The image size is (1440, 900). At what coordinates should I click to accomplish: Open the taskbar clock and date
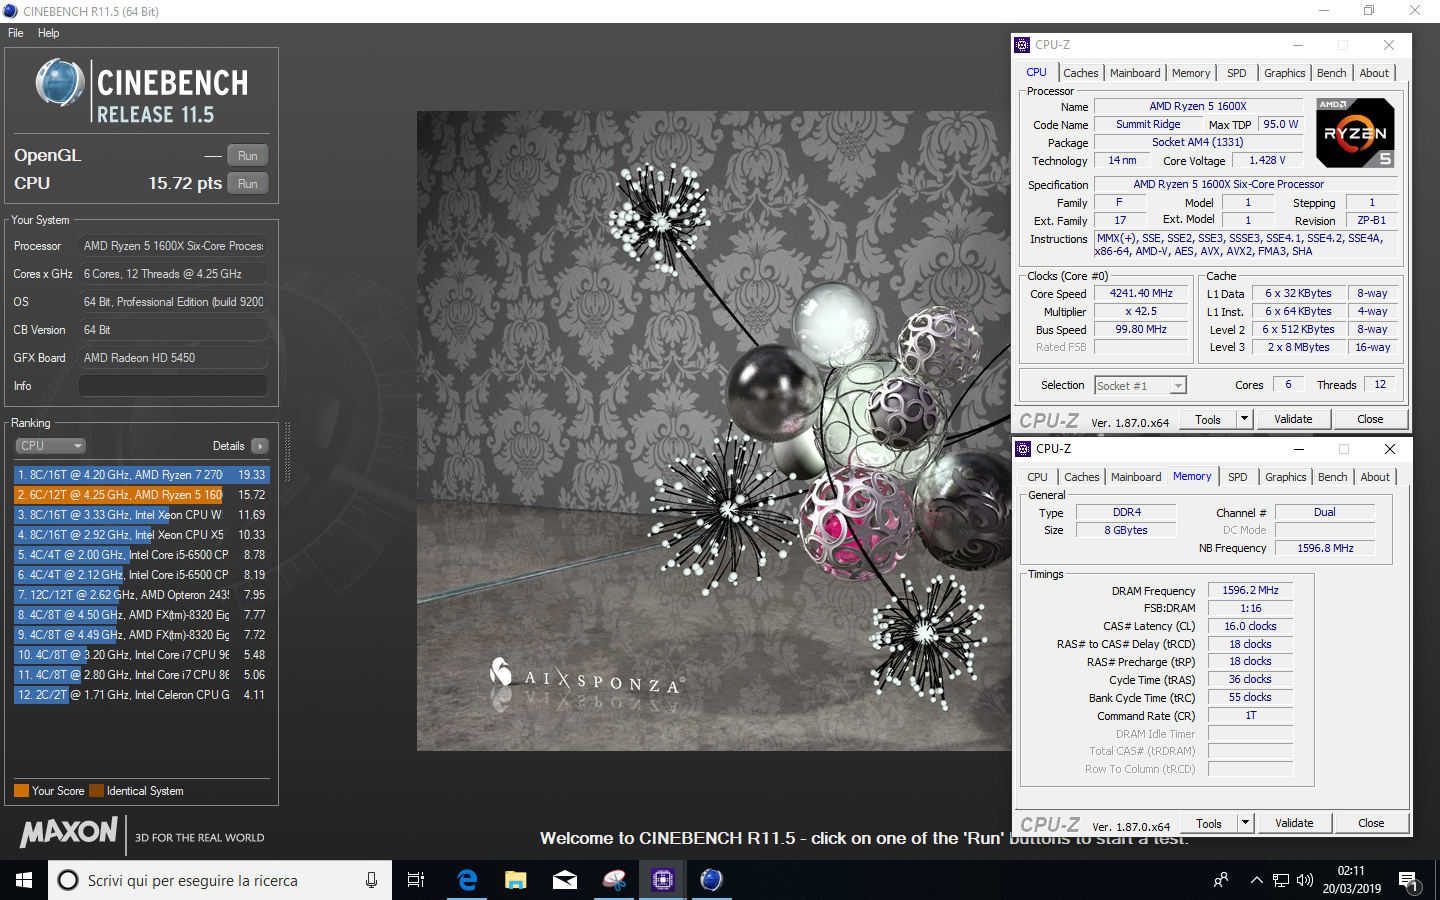[x=1351, y=880]
